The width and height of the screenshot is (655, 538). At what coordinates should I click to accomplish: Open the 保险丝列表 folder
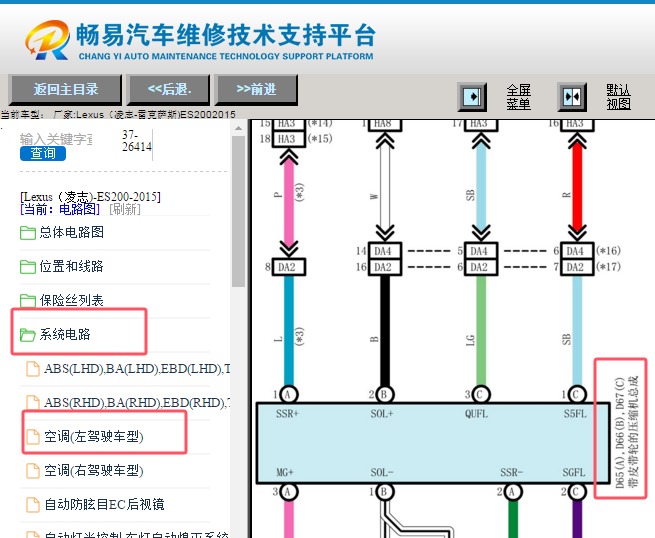click(x=71, y=300)
